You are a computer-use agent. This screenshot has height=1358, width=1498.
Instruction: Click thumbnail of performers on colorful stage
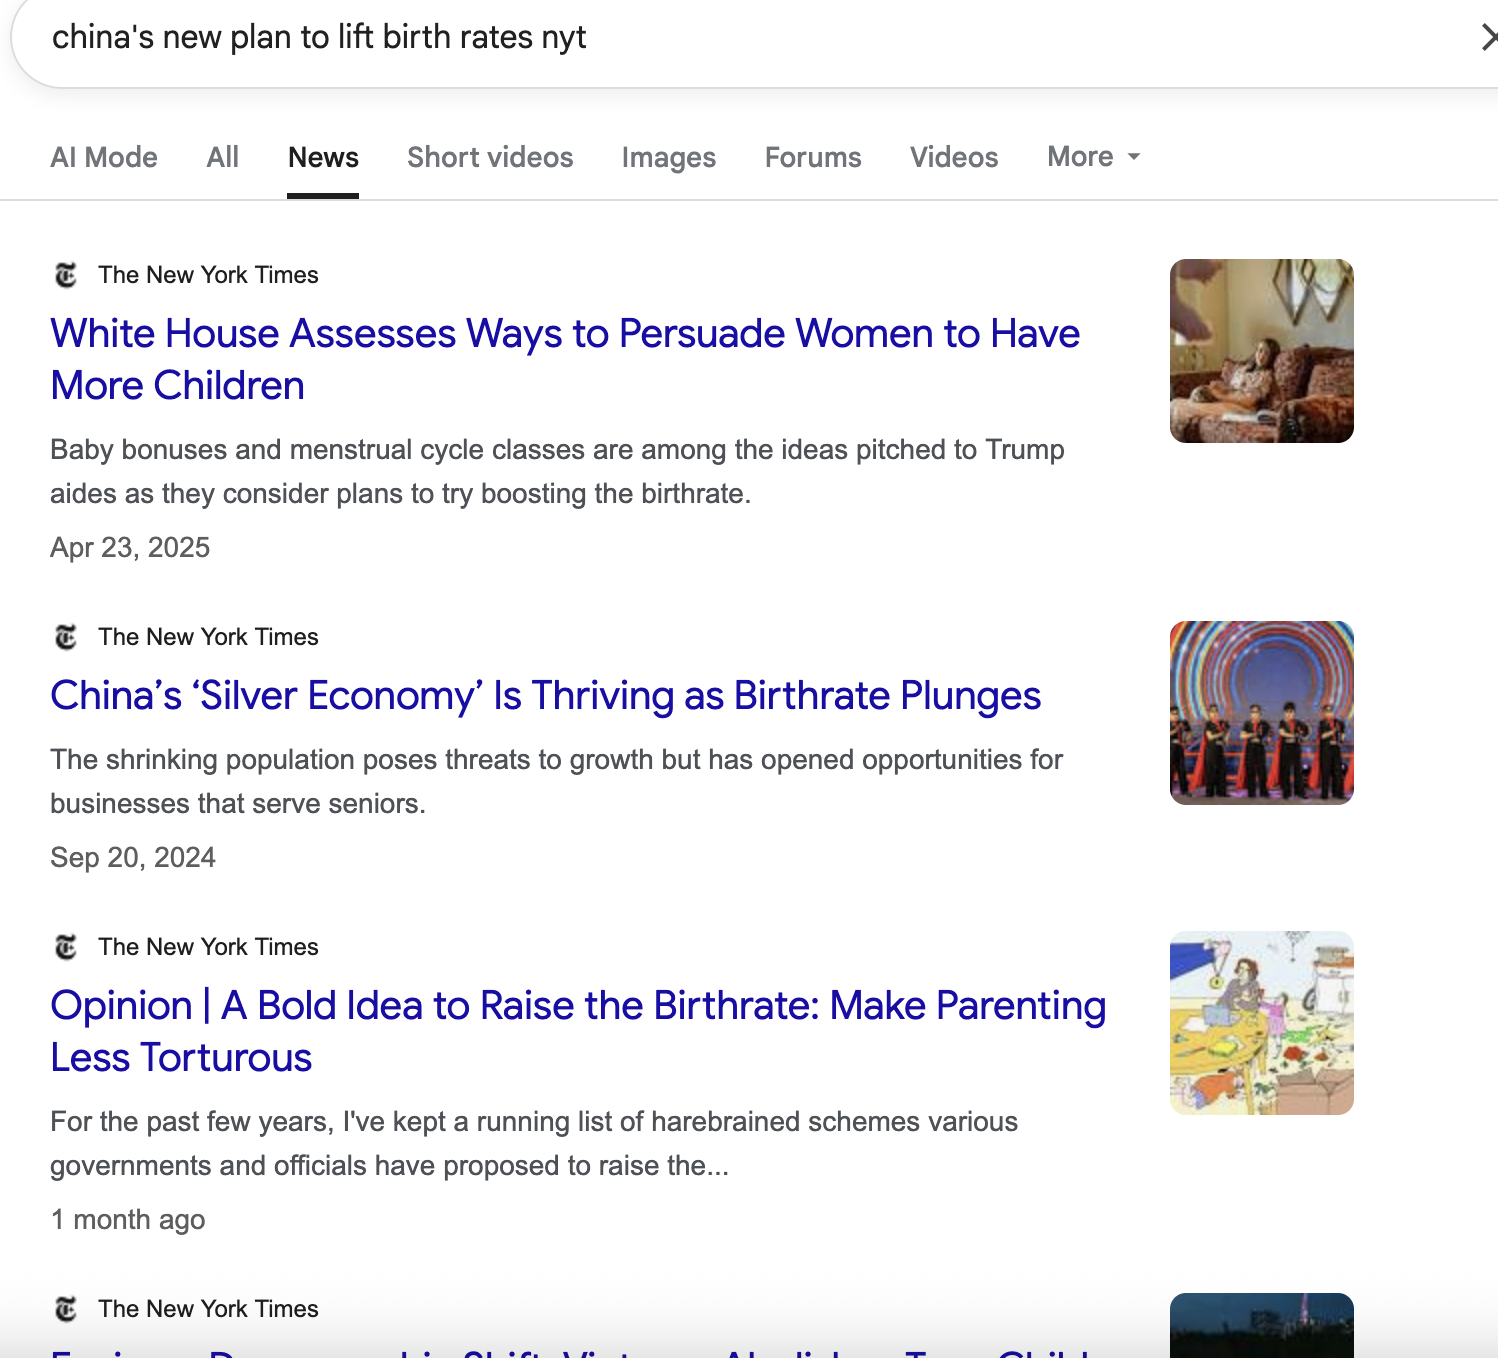[1262, 713]
